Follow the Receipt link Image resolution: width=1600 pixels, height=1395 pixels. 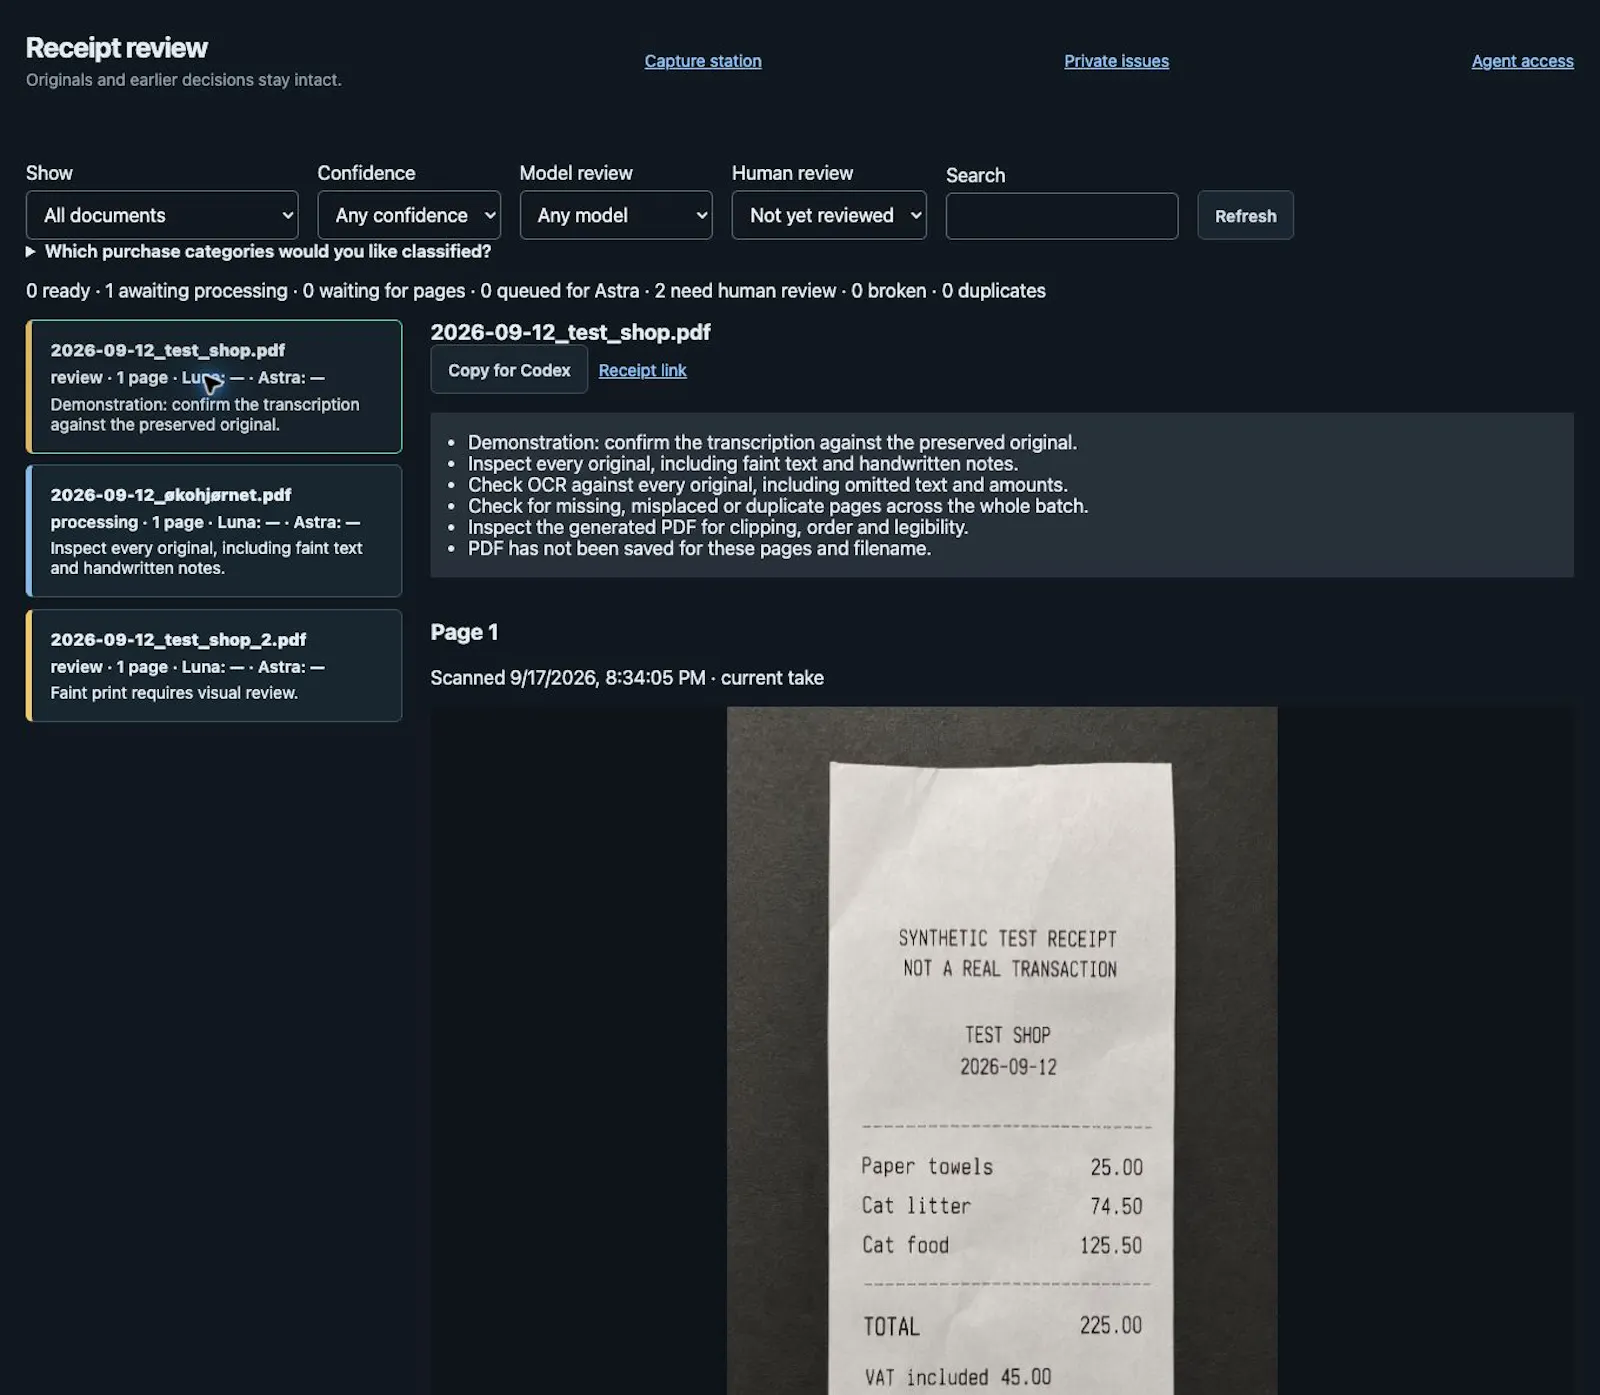point(642,370)
